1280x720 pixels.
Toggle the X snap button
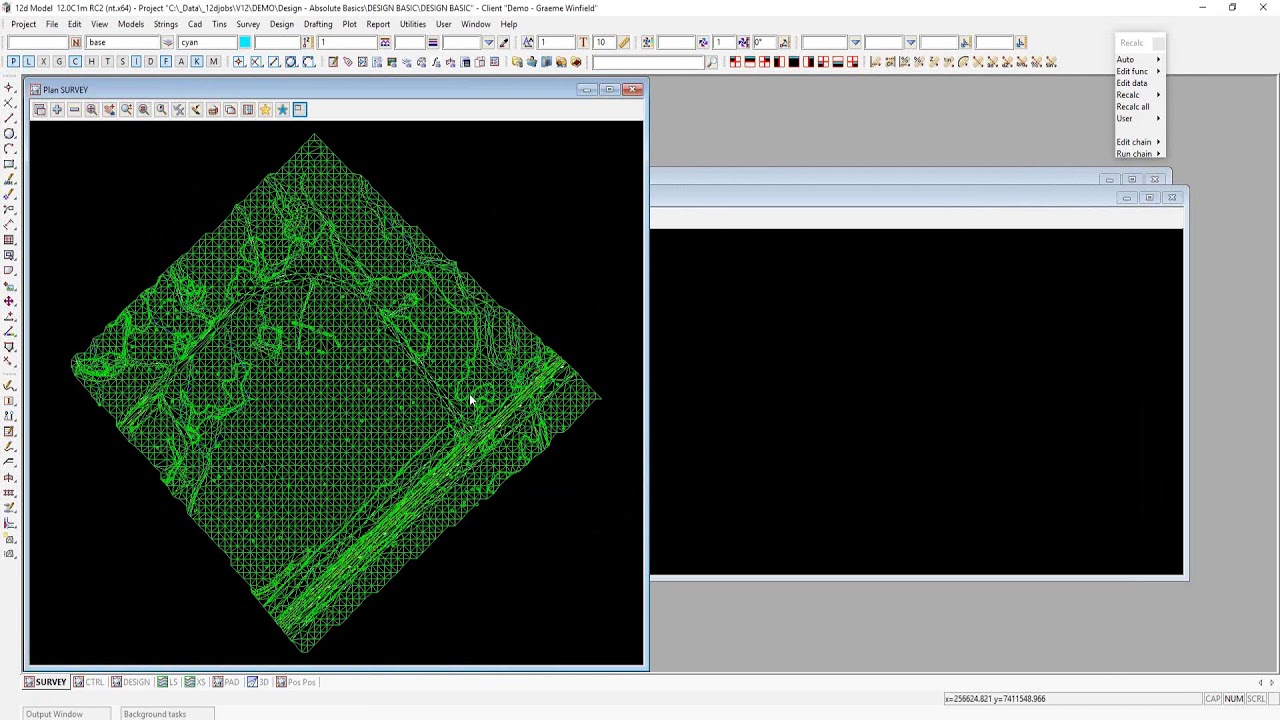43,62
